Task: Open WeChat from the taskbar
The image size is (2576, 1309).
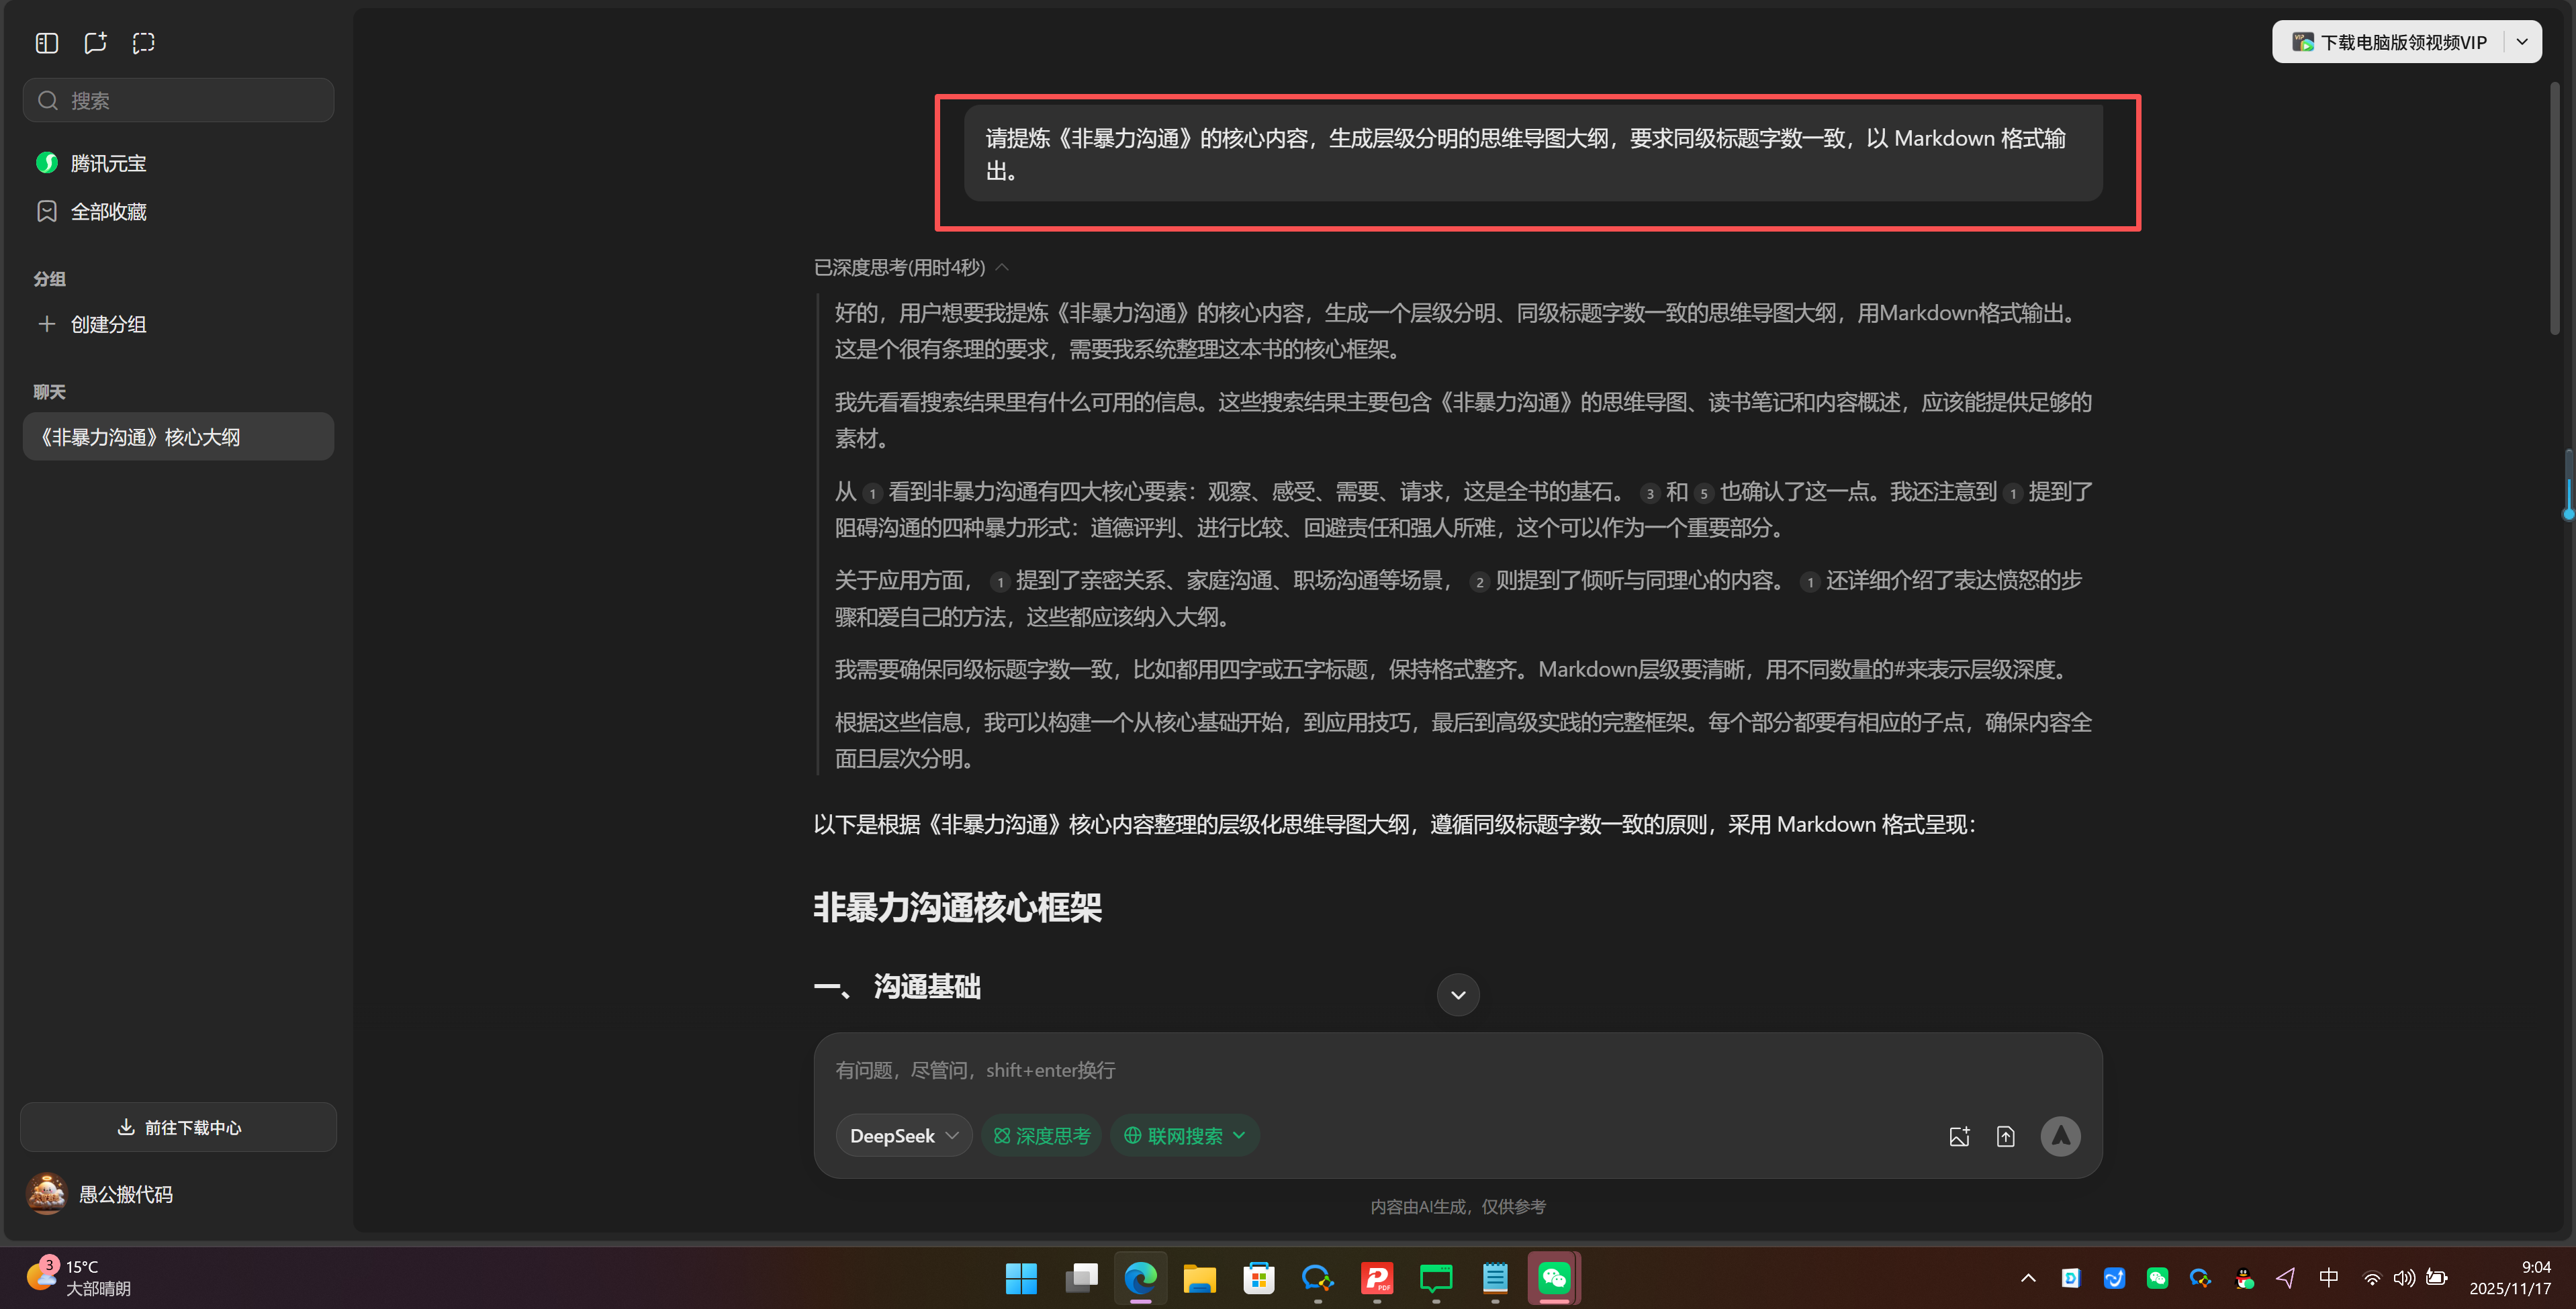Action: pyautogui.click(x=1553, y=1278)
